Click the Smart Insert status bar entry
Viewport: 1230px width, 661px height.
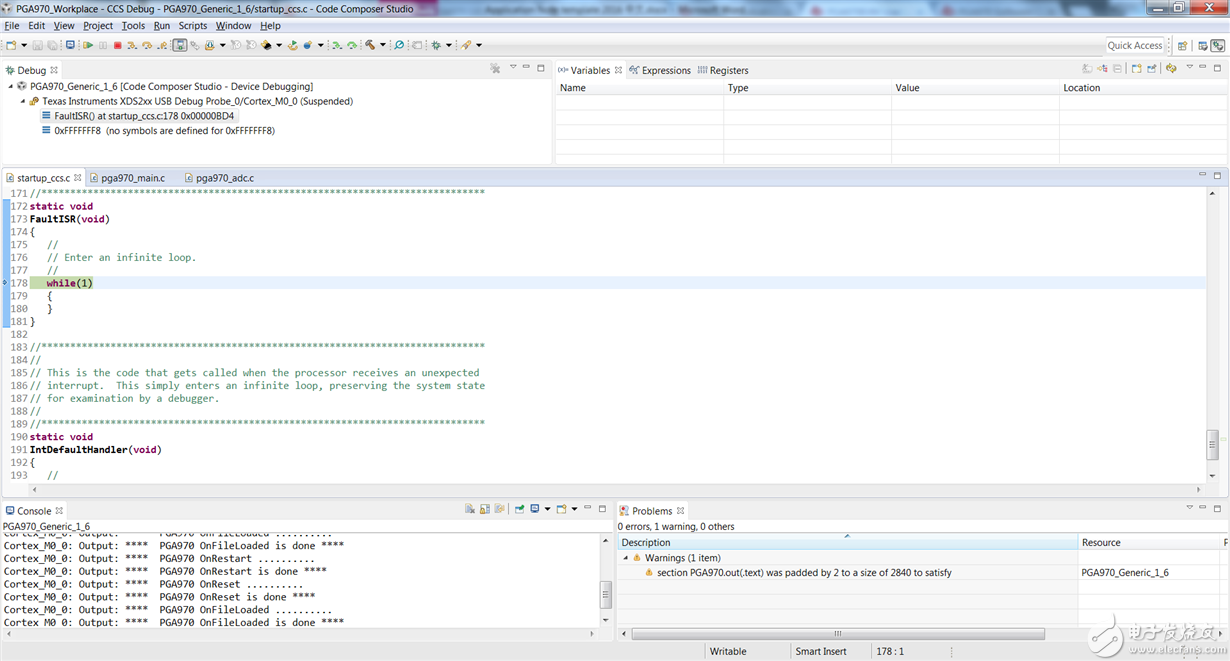[x=821, y=651]
